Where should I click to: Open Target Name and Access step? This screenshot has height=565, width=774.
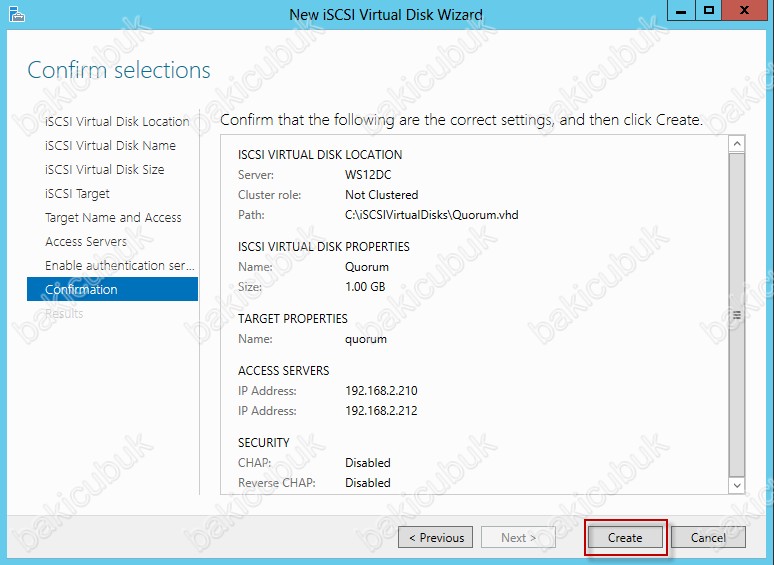click(x=113, y=218)
